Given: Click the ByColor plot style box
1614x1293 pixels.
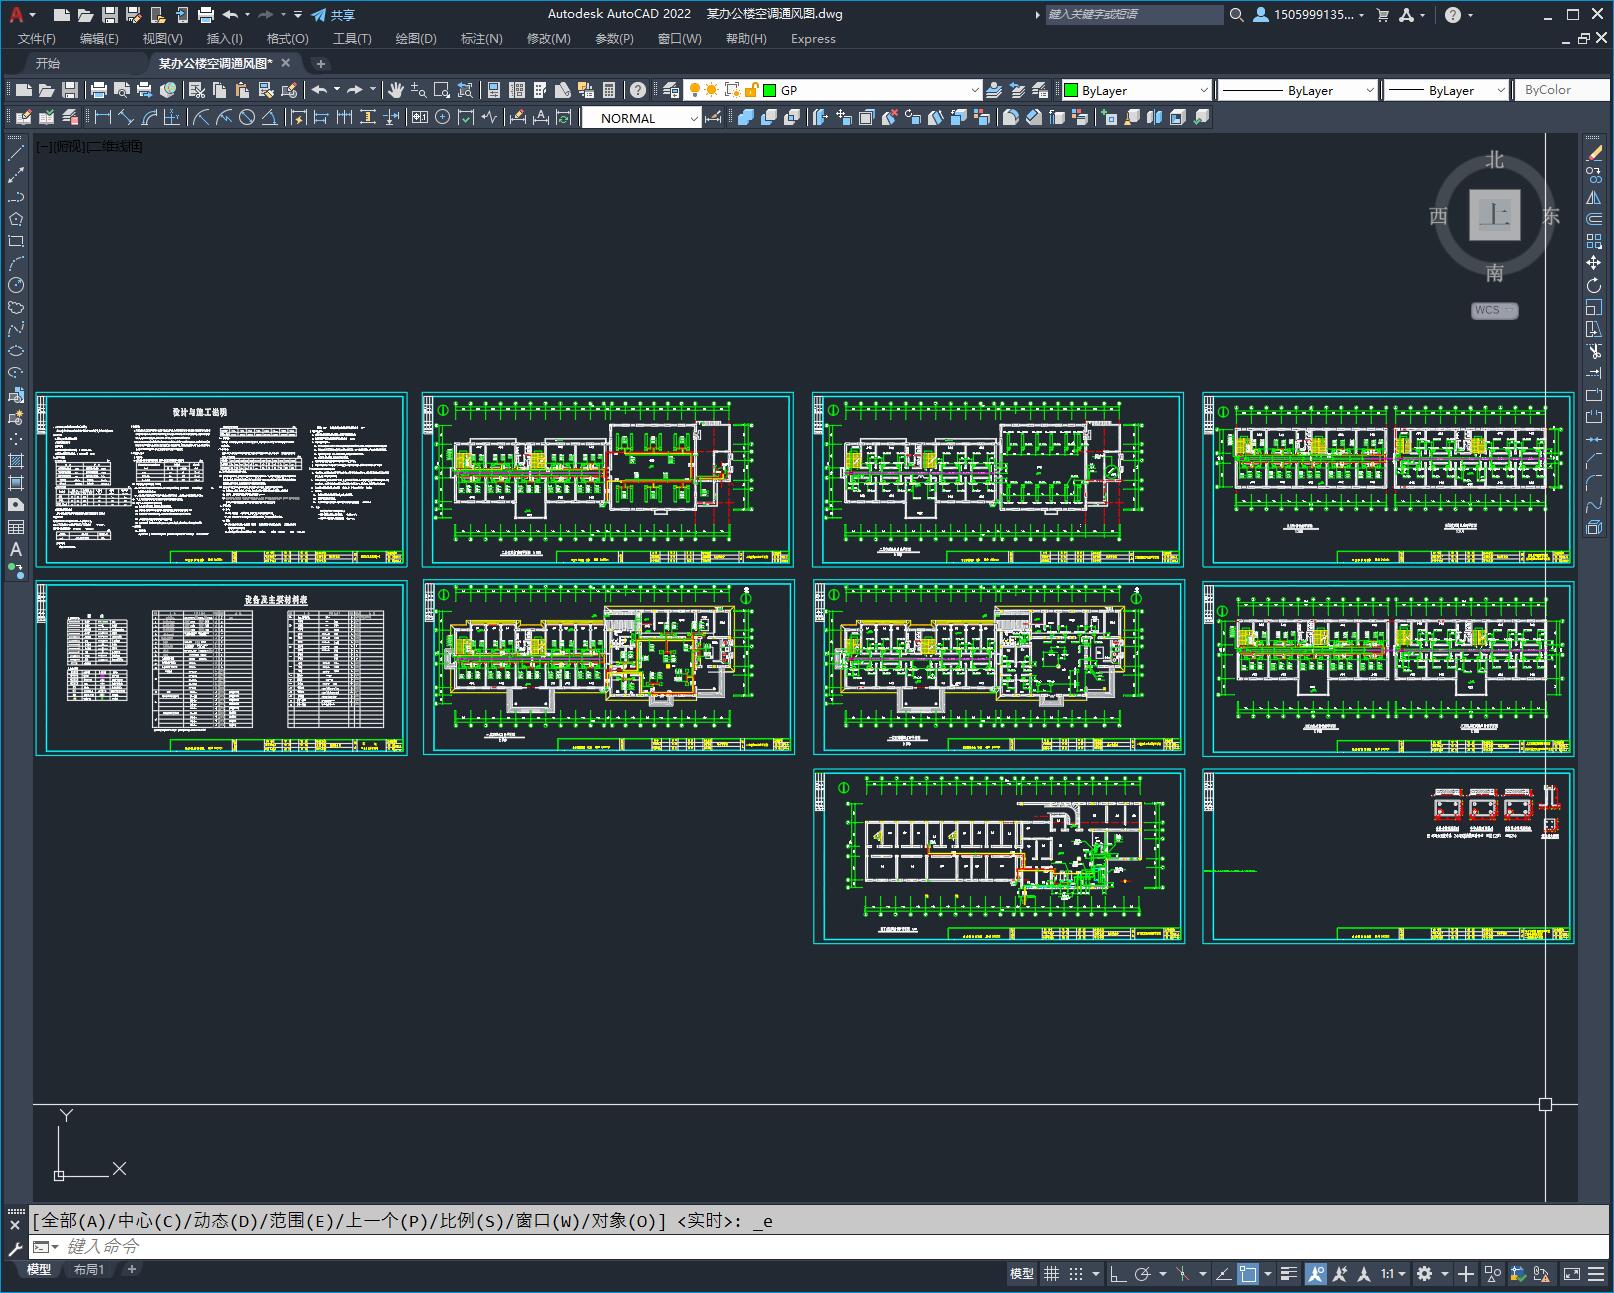Looking at the screenshot, I should tap(1560, 90).
